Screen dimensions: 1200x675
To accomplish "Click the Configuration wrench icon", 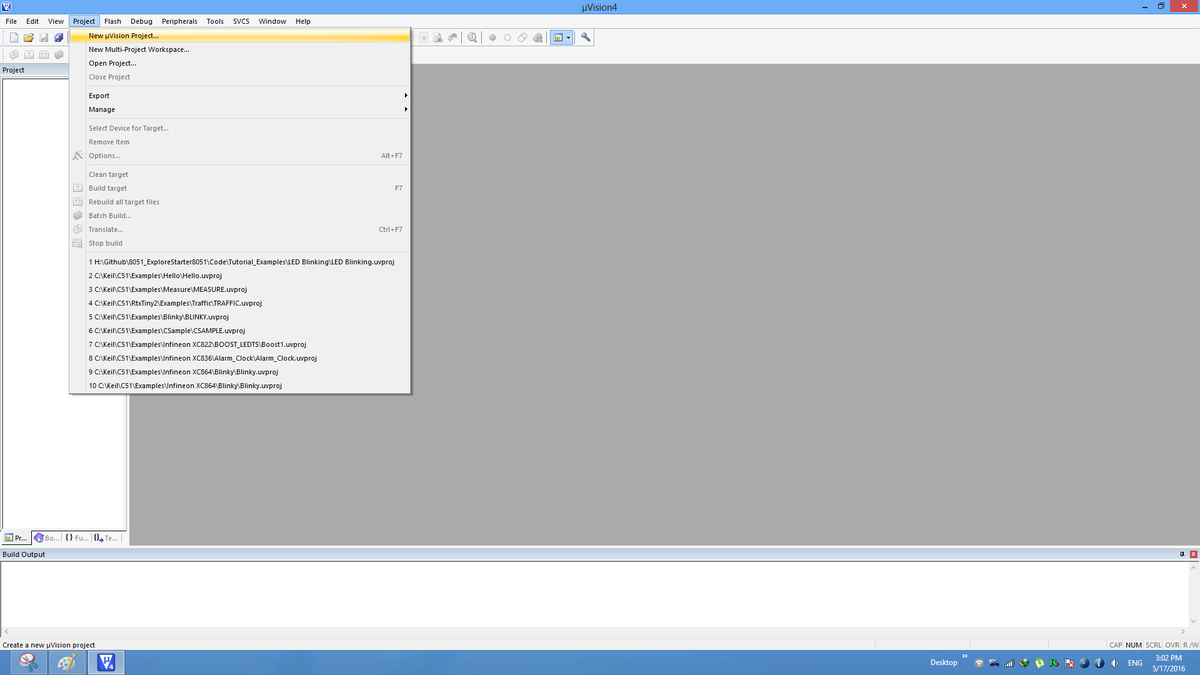I will 587,38.
